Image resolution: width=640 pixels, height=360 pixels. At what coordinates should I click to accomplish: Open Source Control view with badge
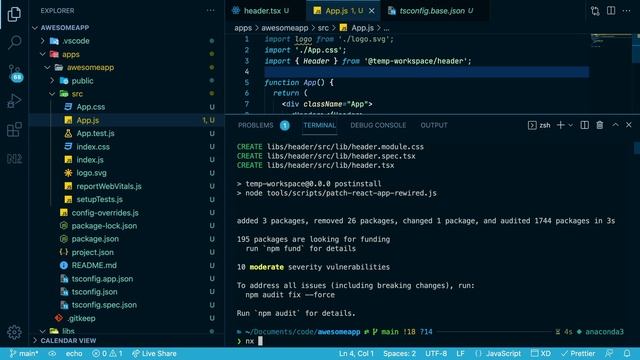tap(15, 73)
